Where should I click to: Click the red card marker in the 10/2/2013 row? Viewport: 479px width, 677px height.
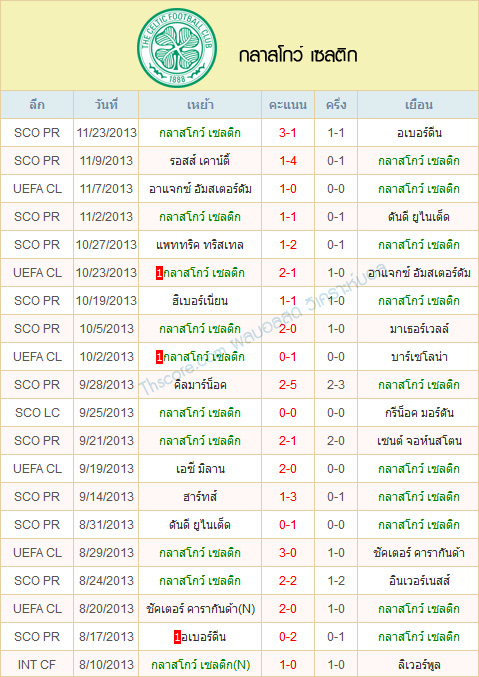tap(159, 357)
